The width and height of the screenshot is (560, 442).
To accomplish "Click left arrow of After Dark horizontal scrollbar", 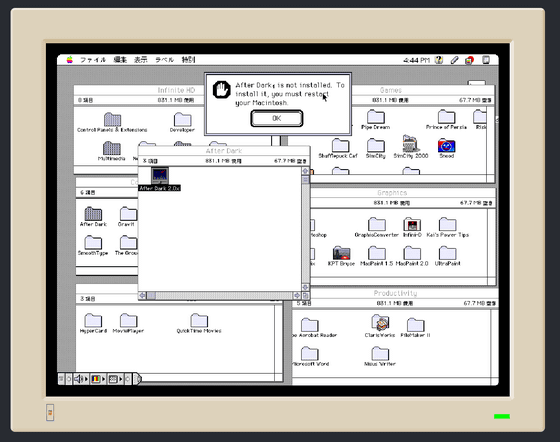I will tap(142, 296).
